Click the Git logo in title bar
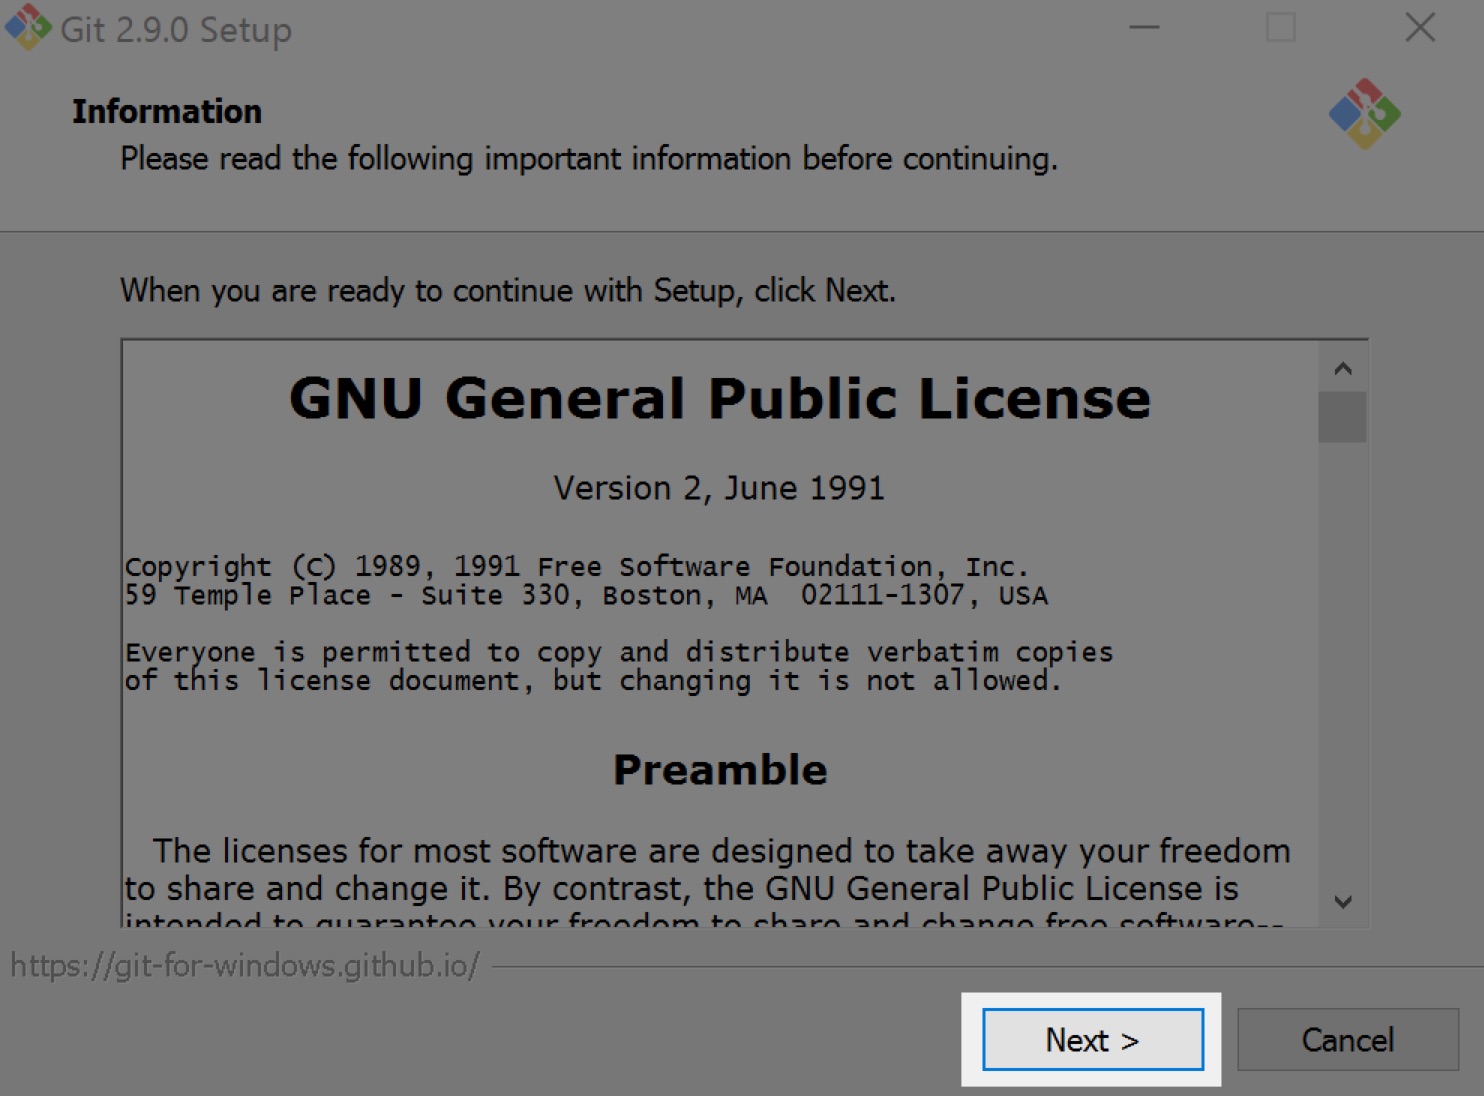 (28, 28)
